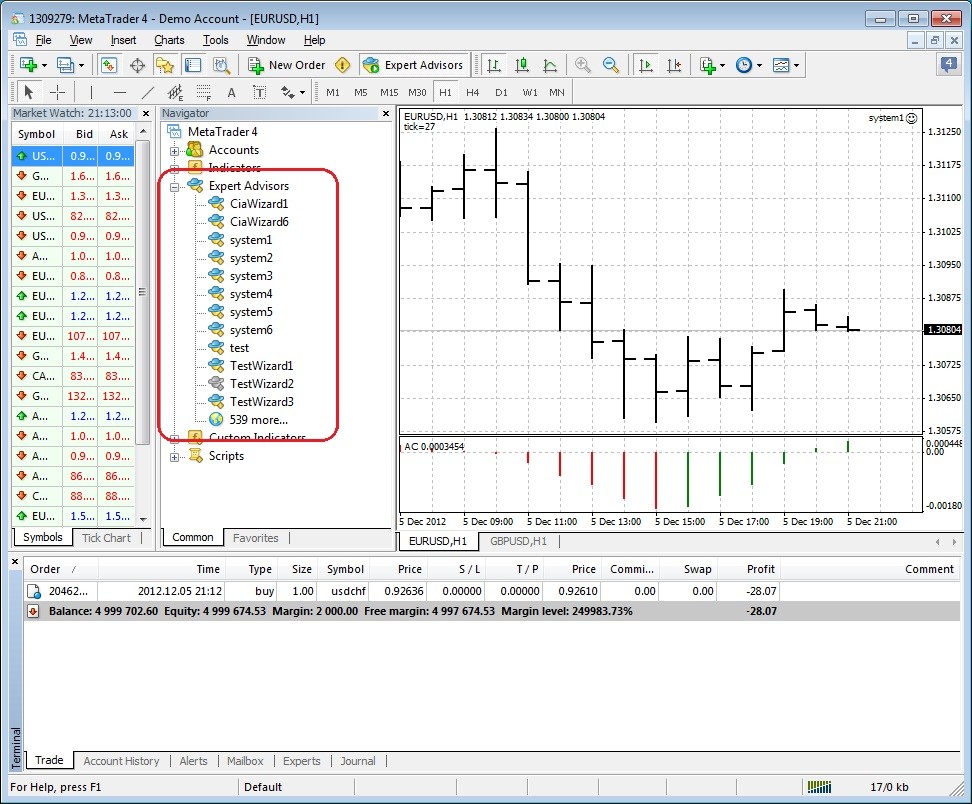Close the Terminal panel

tap(15, 562)
